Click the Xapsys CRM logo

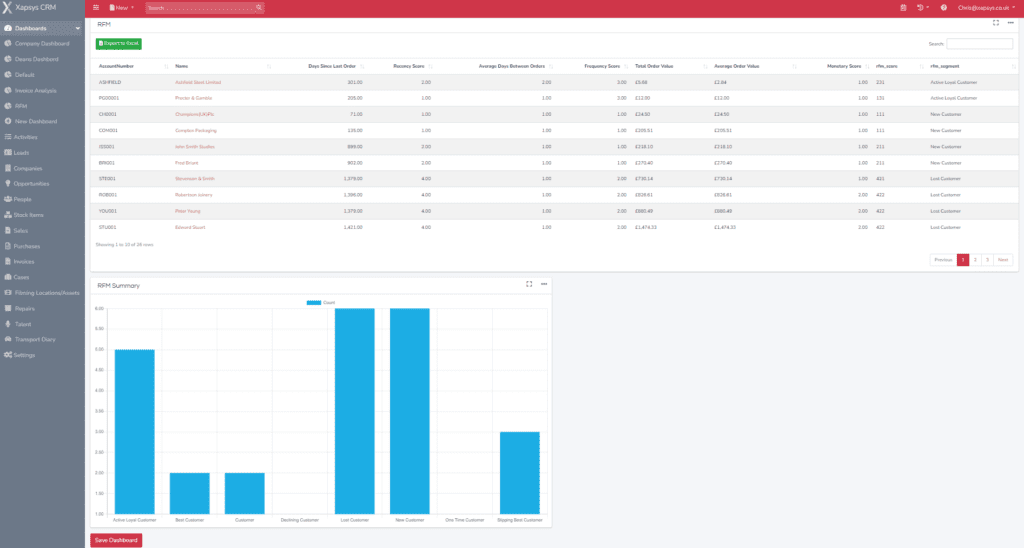pos(29,8)
